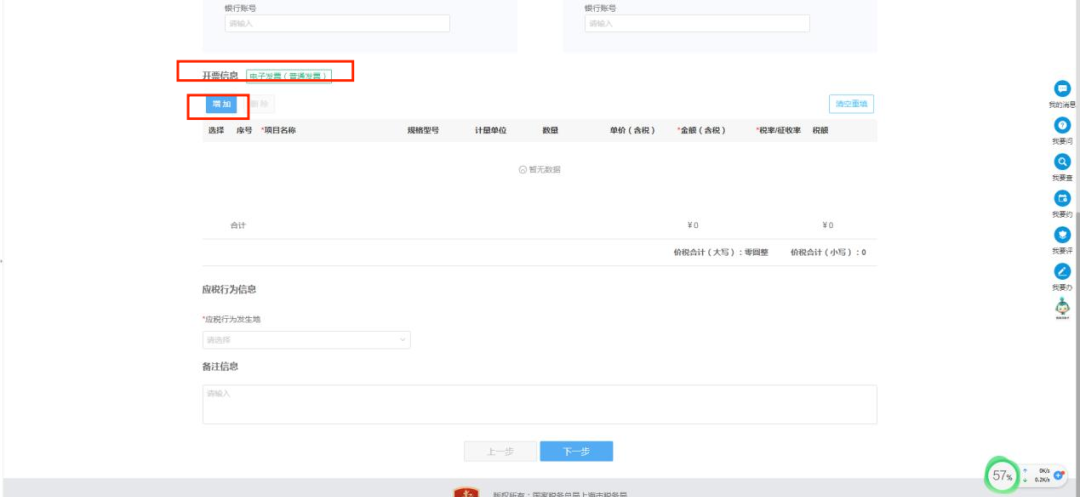The height and width of the screenshot is (497, 1080).
Task: Click the 57% green performance circle widget
Action: (x=1002, y=475)
